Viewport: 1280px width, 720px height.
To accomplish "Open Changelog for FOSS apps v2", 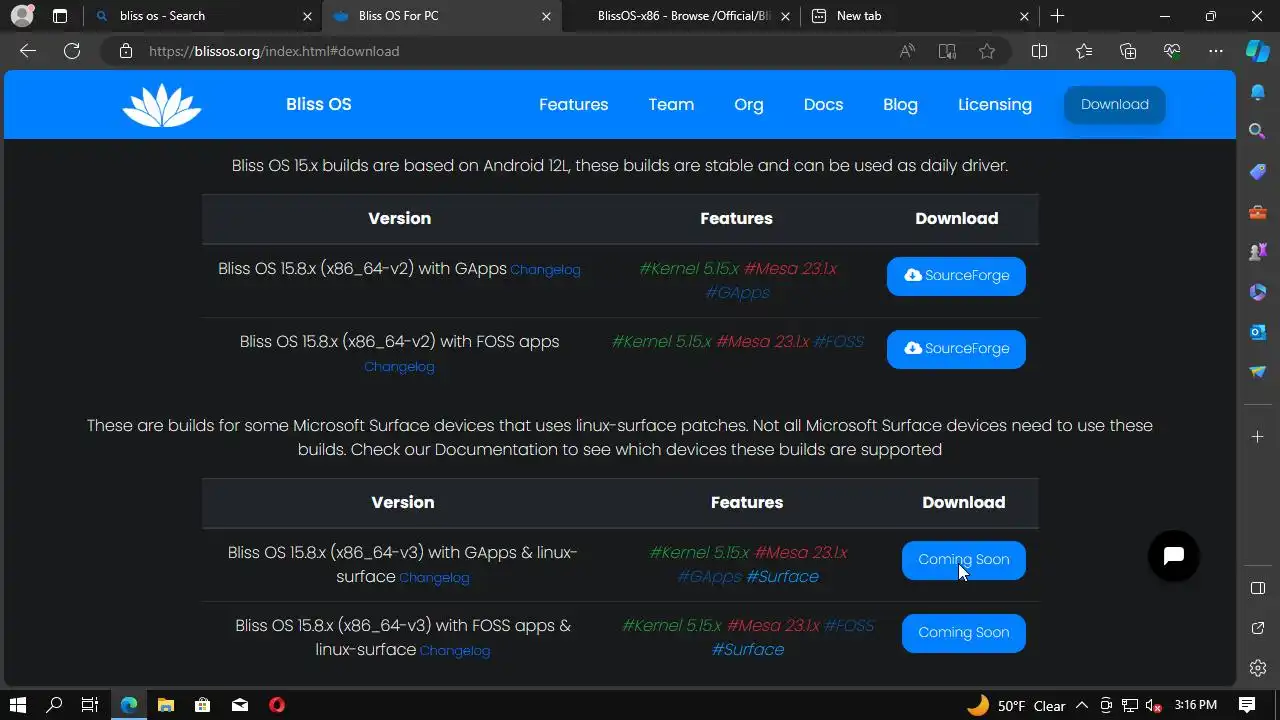I will (x=399, y=367).
